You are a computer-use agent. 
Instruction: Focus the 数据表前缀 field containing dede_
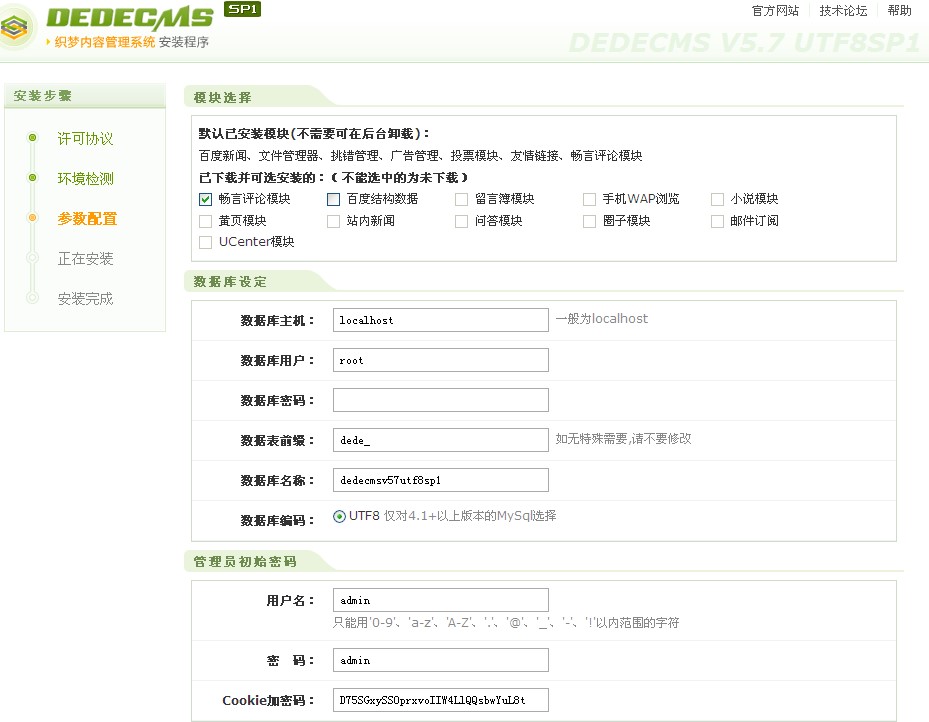click(x=441, y=440)
